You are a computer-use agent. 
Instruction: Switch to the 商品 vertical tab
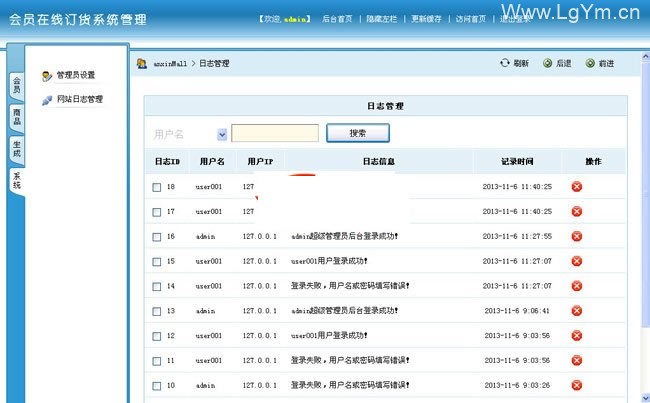point(17,117)
